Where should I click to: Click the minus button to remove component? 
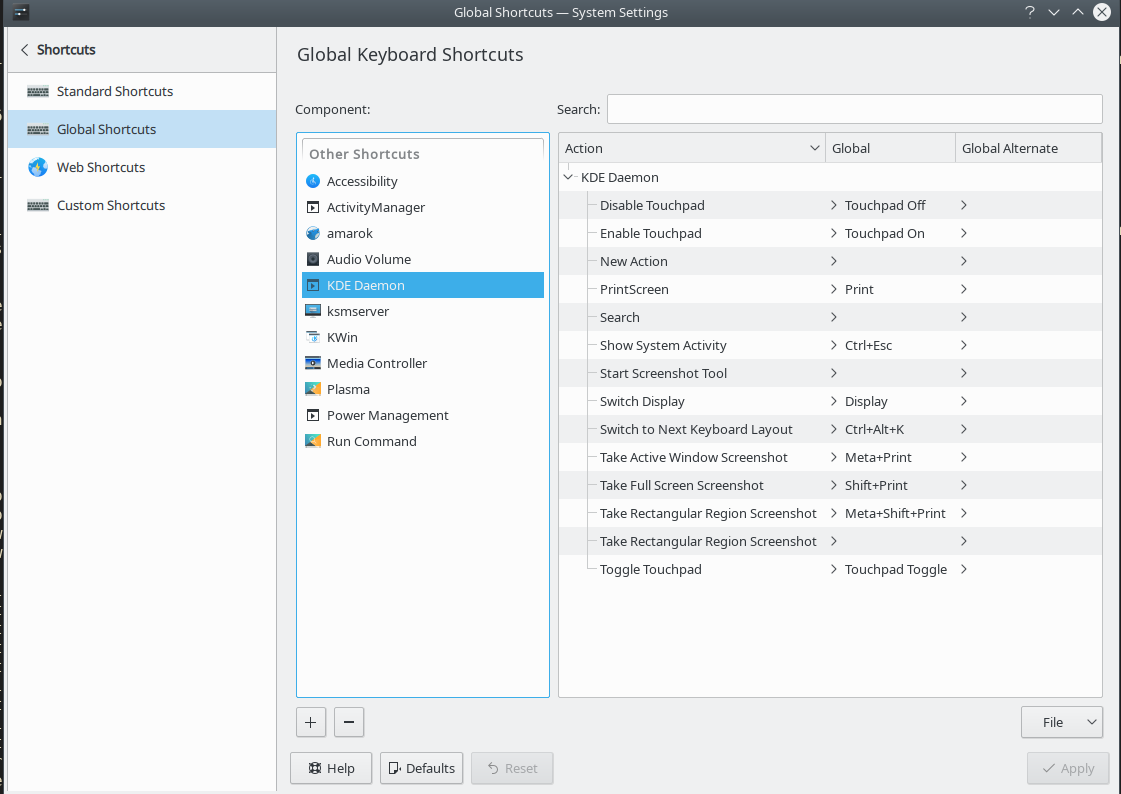(x=348, y=721)
